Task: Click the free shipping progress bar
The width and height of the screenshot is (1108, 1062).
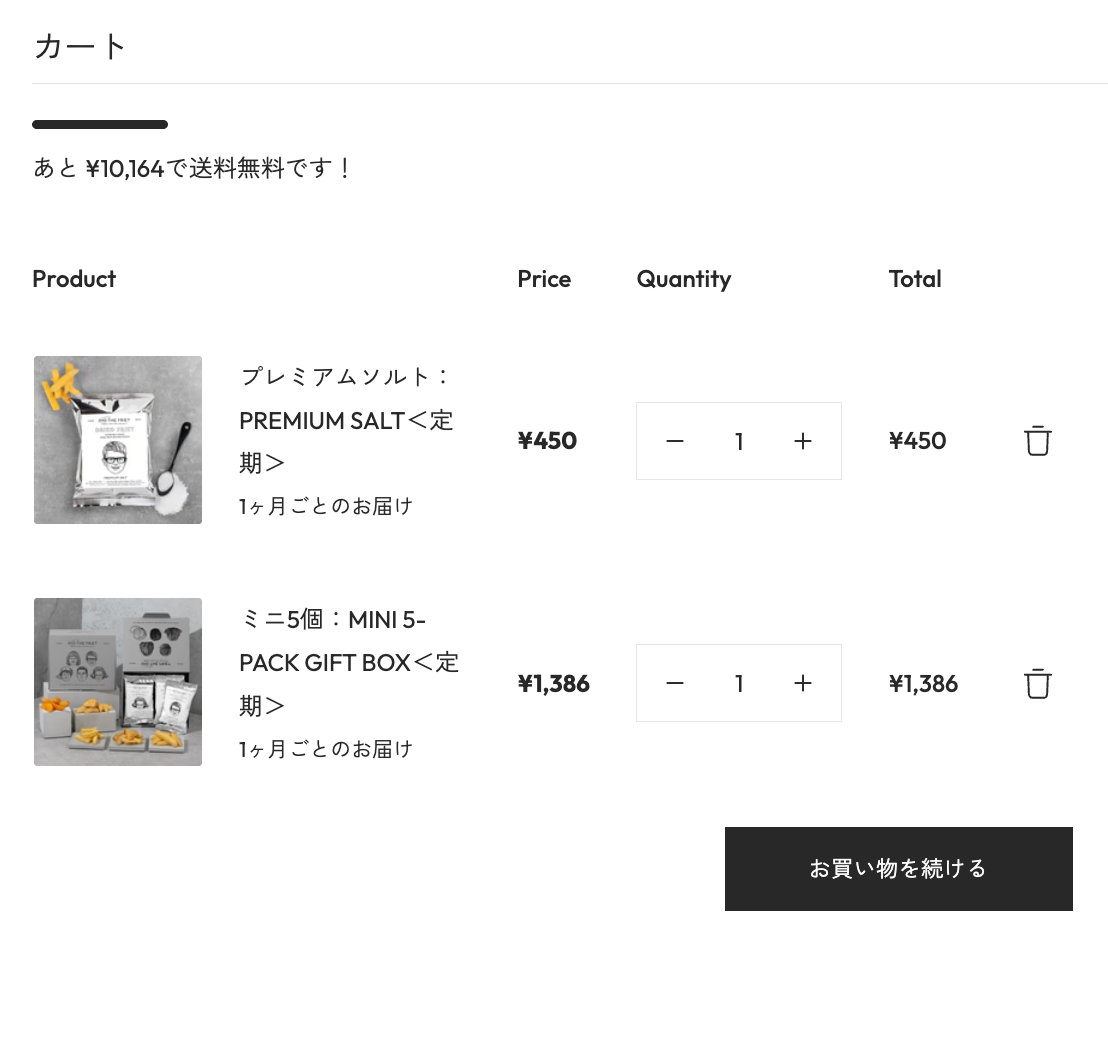Action: coord(100,124)
